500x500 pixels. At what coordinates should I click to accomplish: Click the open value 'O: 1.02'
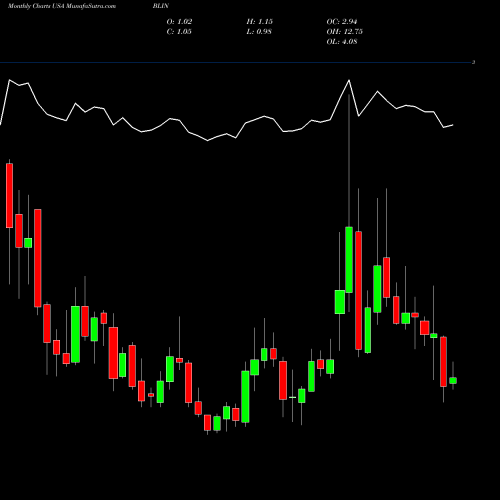pyautogui.click(x=179, y=22)
